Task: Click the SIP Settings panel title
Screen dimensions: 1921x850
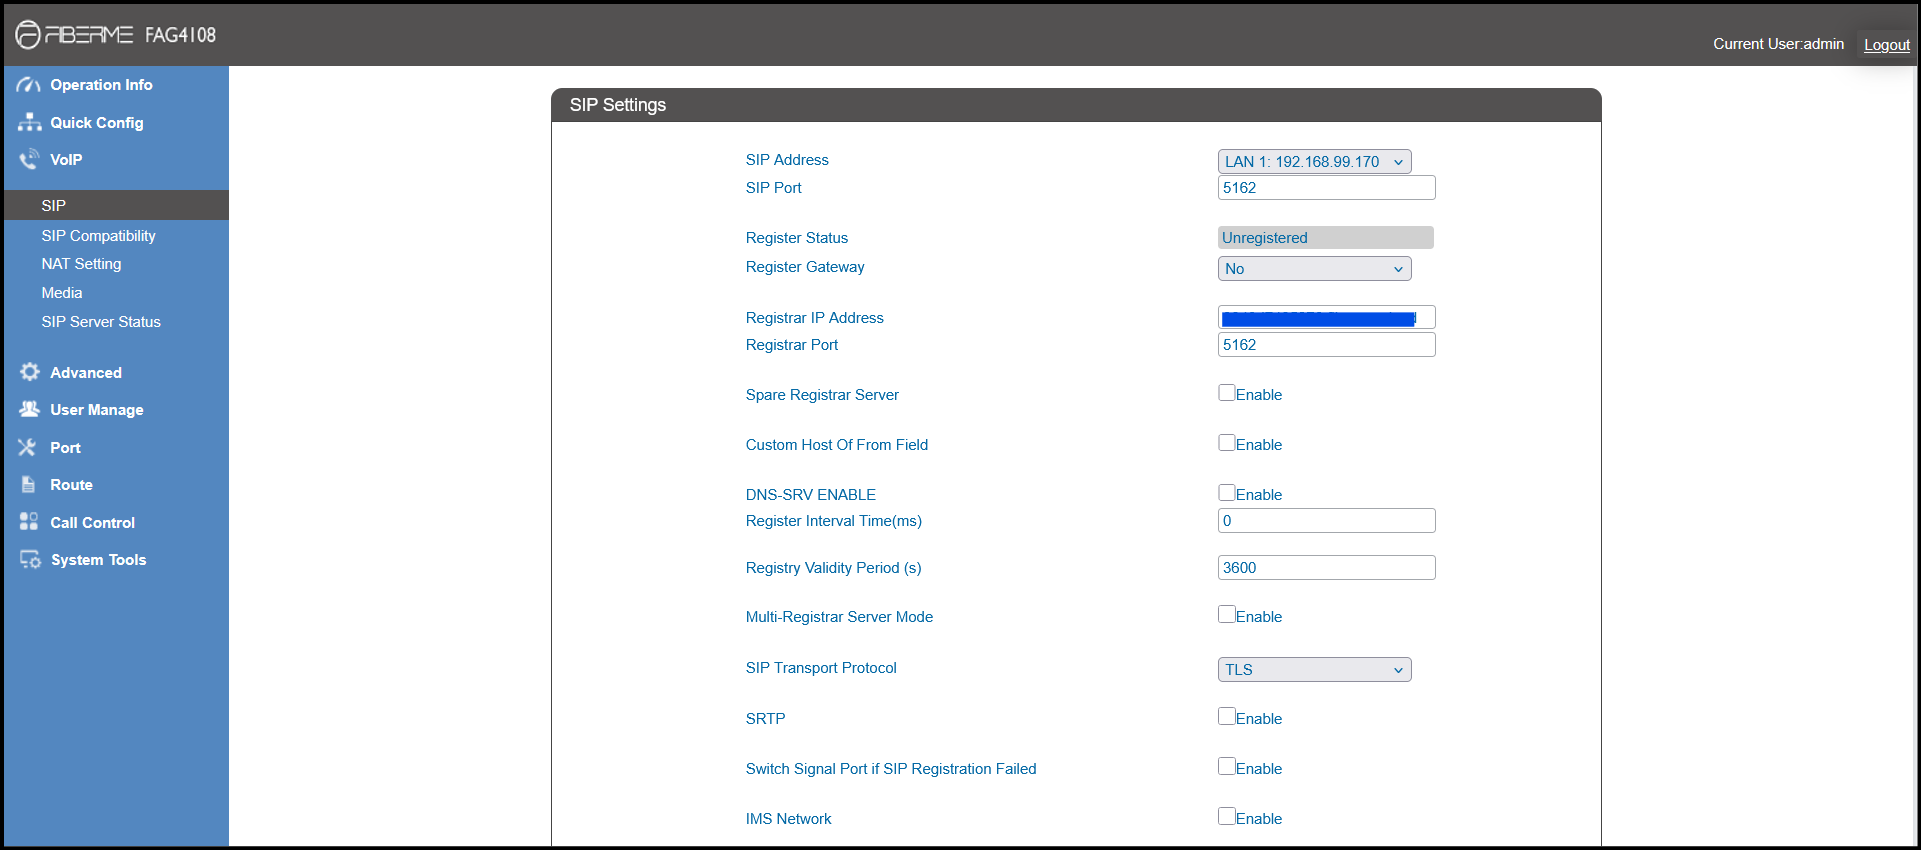Action: (x=618, y=105)
